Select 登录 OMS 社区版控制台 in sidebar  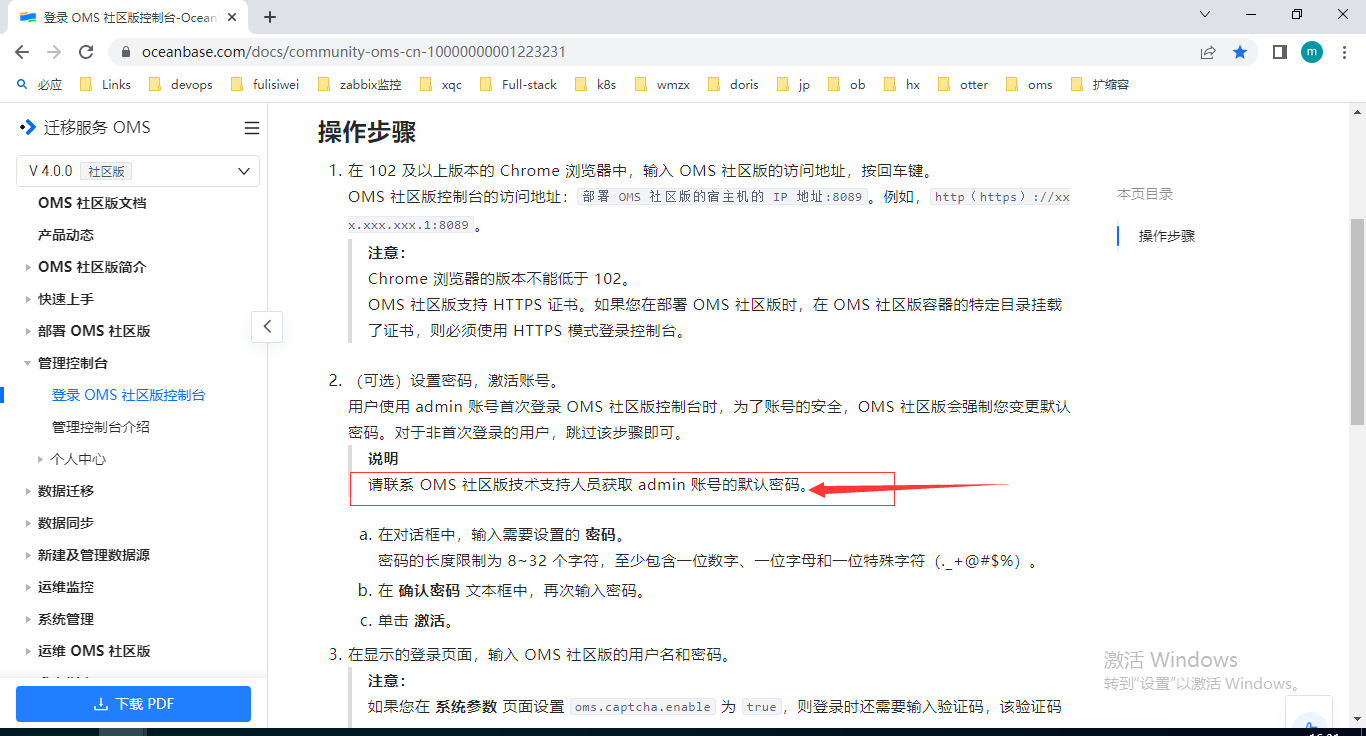pyautogui.click(x=129, y=395)
